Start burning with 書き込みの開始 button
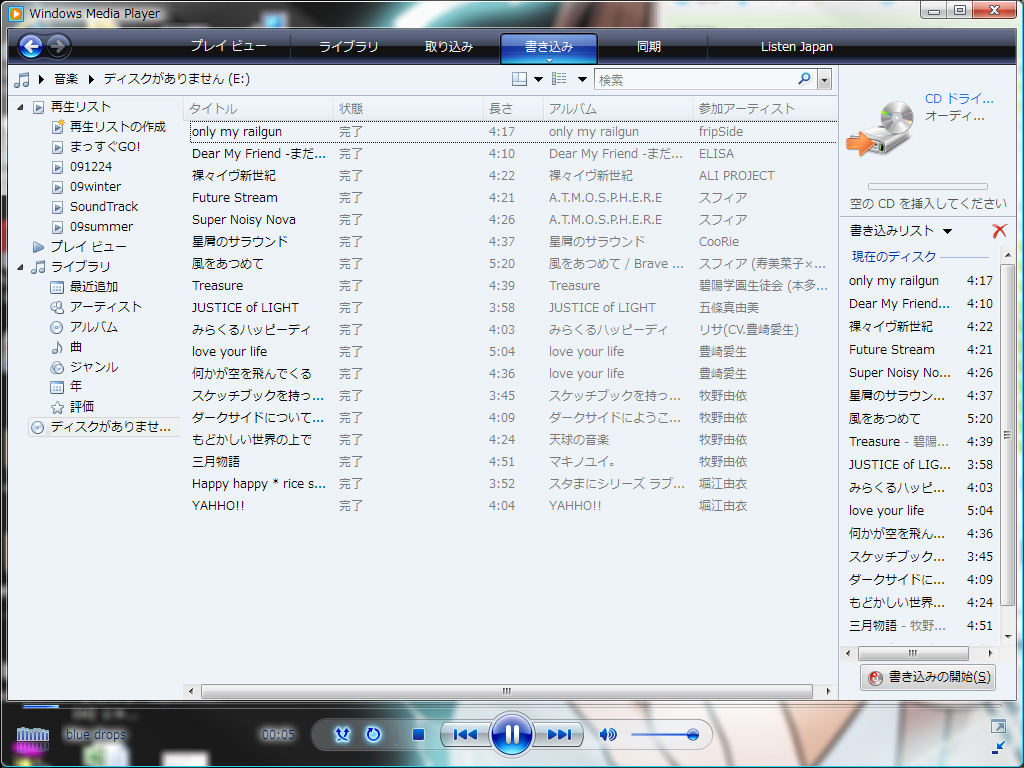Screen dimensions: 1024x768 pyautogui.click(x=929, y=677)
